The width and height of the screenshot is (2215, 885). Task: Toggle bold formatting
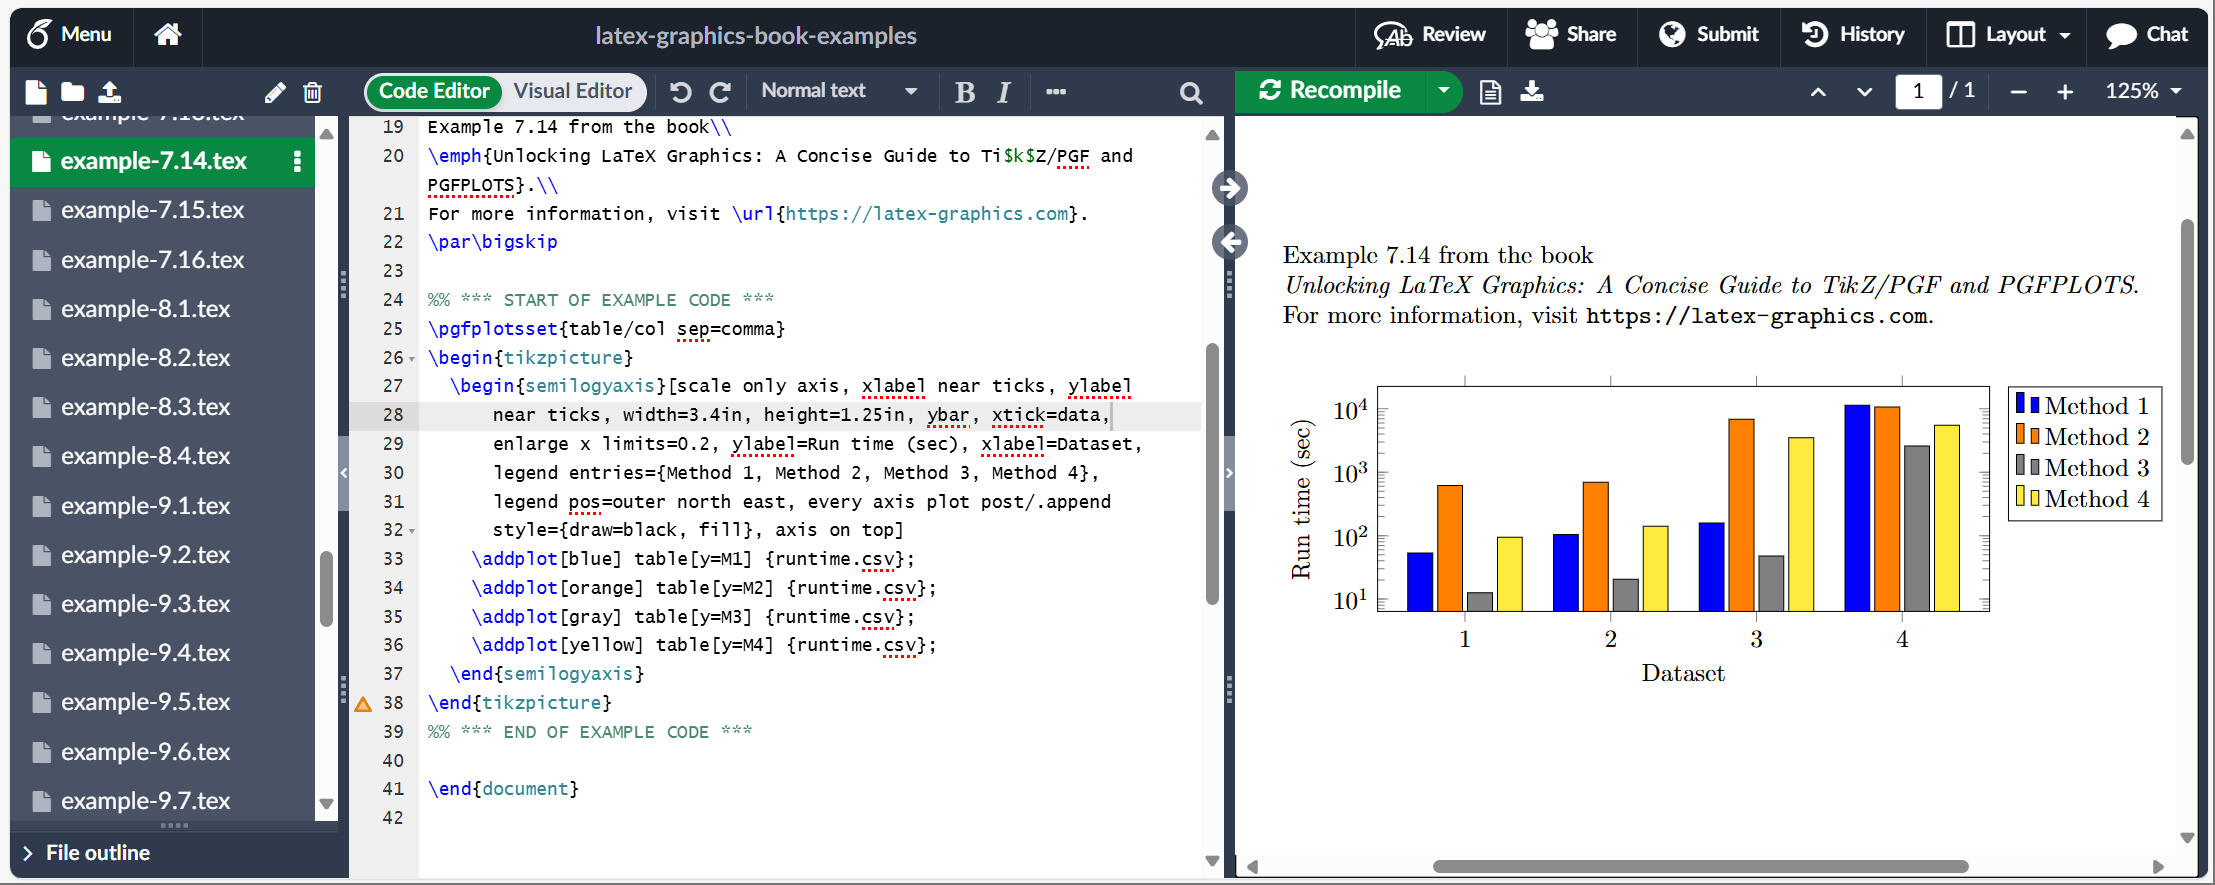(x=964, y=93)
